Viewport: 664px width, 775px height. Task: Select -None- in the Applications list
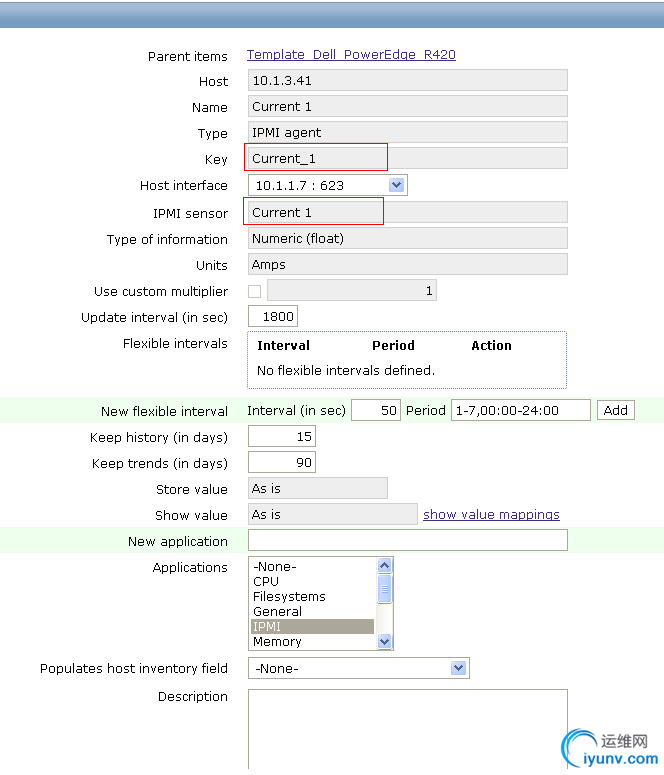[x=312, y=566]
